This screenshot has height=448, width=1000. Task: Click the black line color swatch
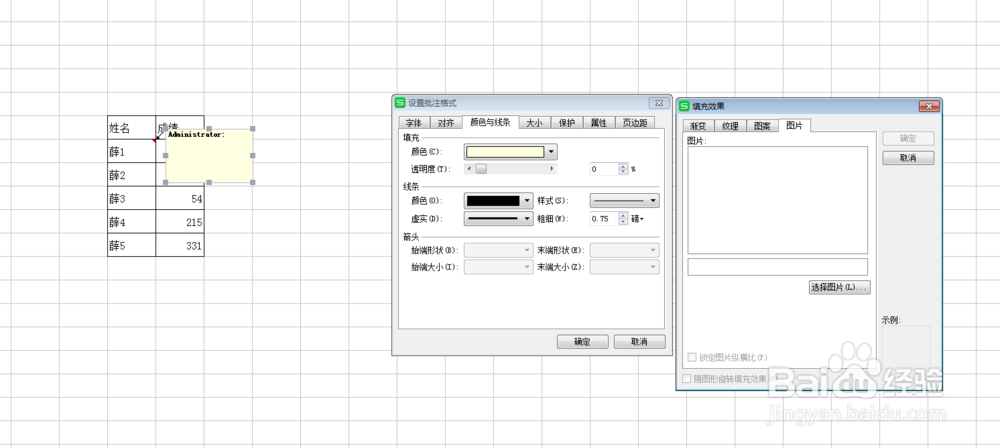[493, 200]
